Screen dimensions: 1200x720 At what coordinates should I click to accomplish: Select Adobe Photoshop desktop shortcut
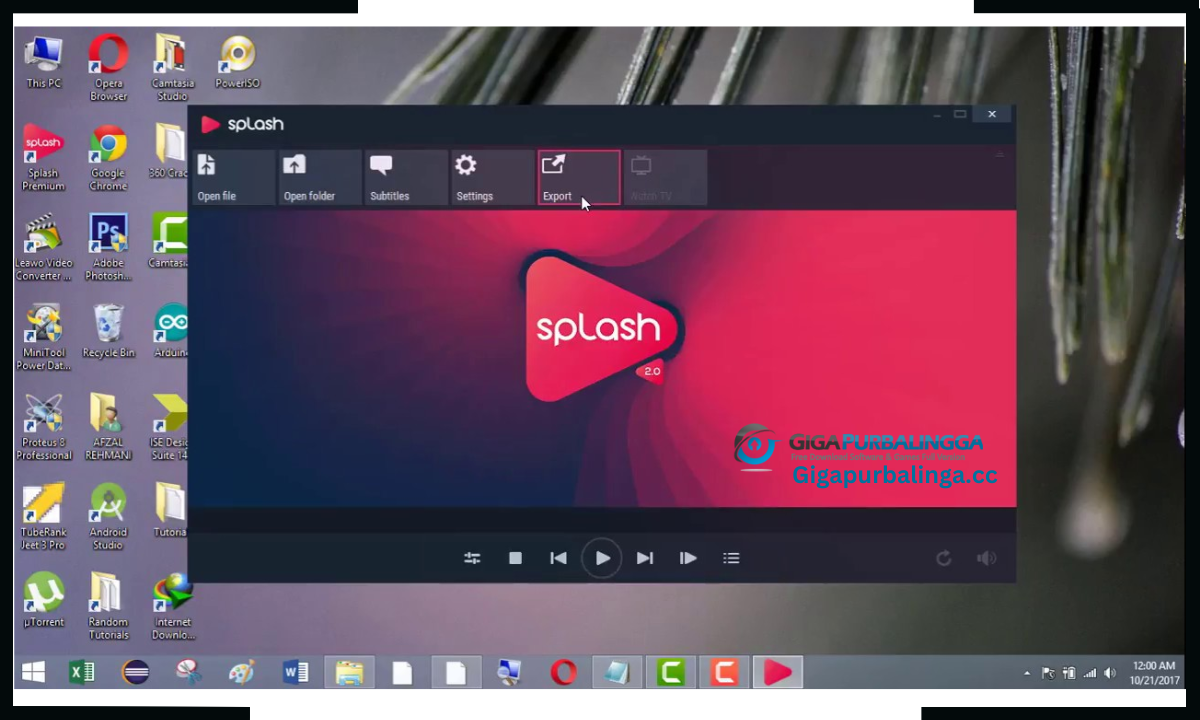[108, 247]
